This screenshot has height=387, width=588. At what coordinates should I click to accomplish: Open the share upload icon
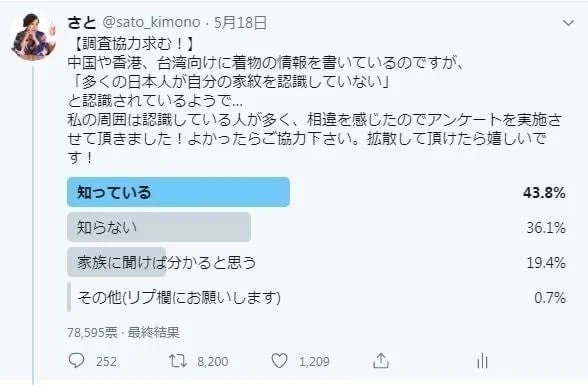(x=381, y=361)
